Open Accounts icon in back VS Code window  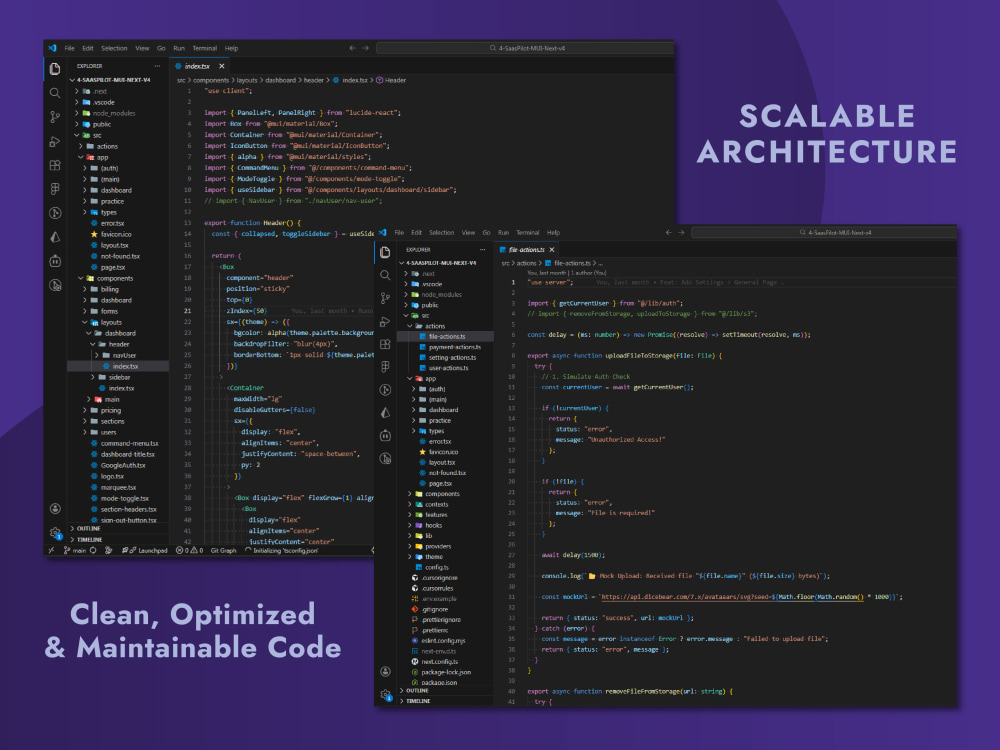55,508
